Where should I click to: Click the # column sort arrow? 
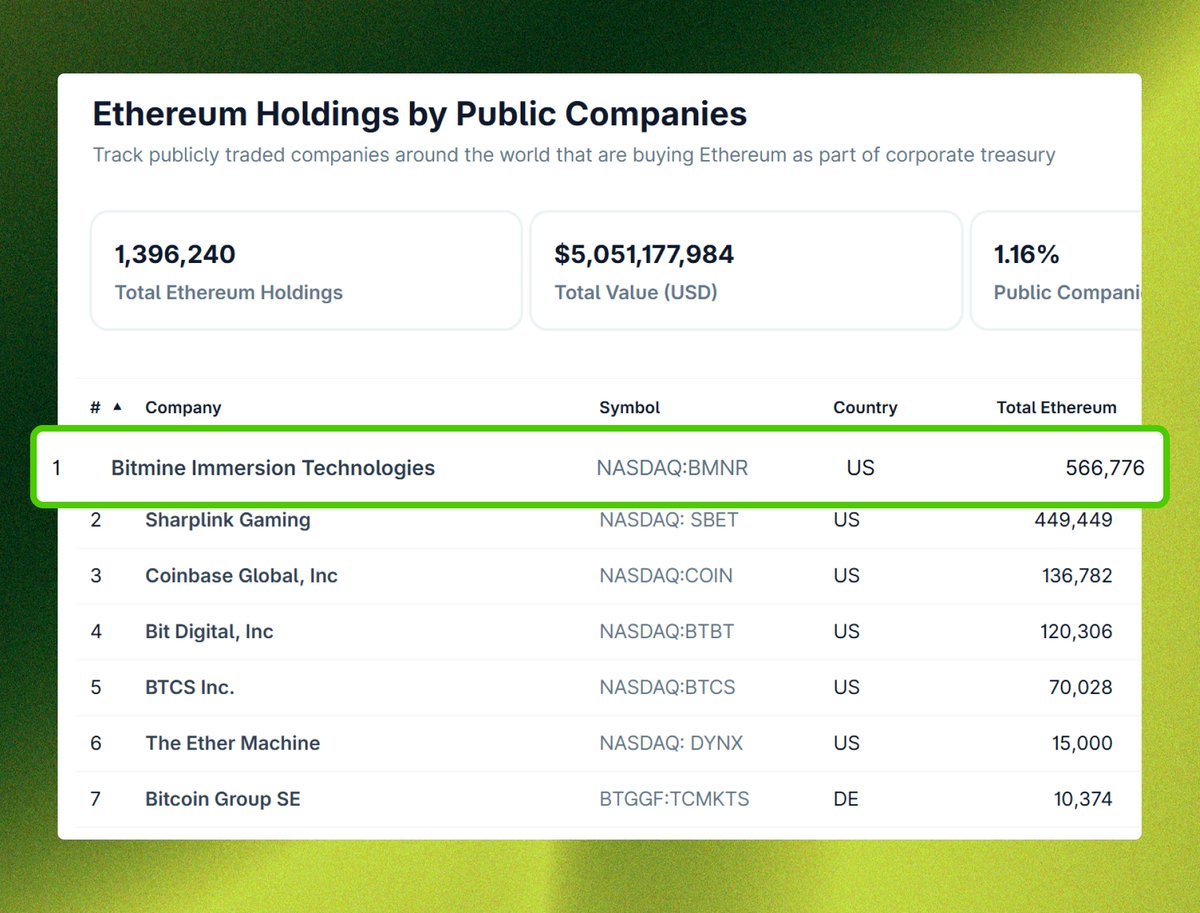click(117, 407)
